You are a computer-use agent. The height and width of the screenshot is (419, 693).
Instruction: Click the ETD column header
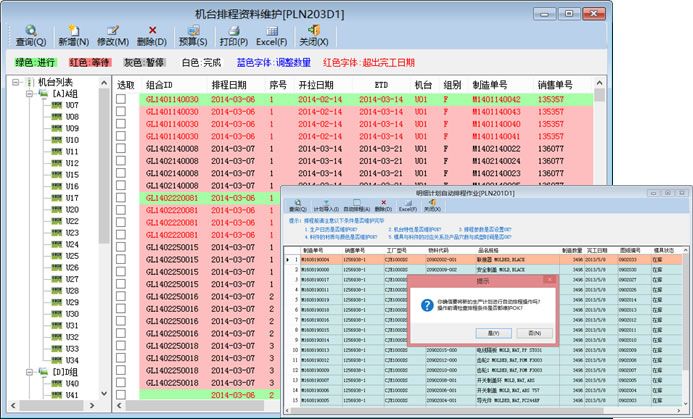click(x=381, y=85)
